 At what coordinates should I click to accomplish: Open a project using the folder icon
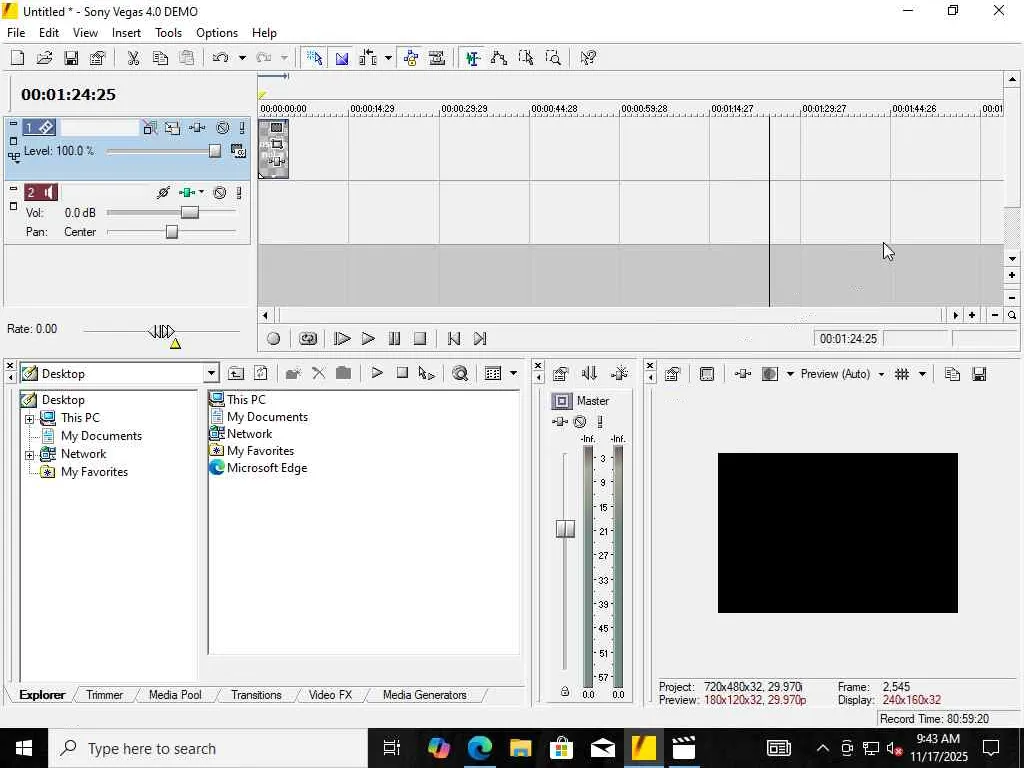44,58
